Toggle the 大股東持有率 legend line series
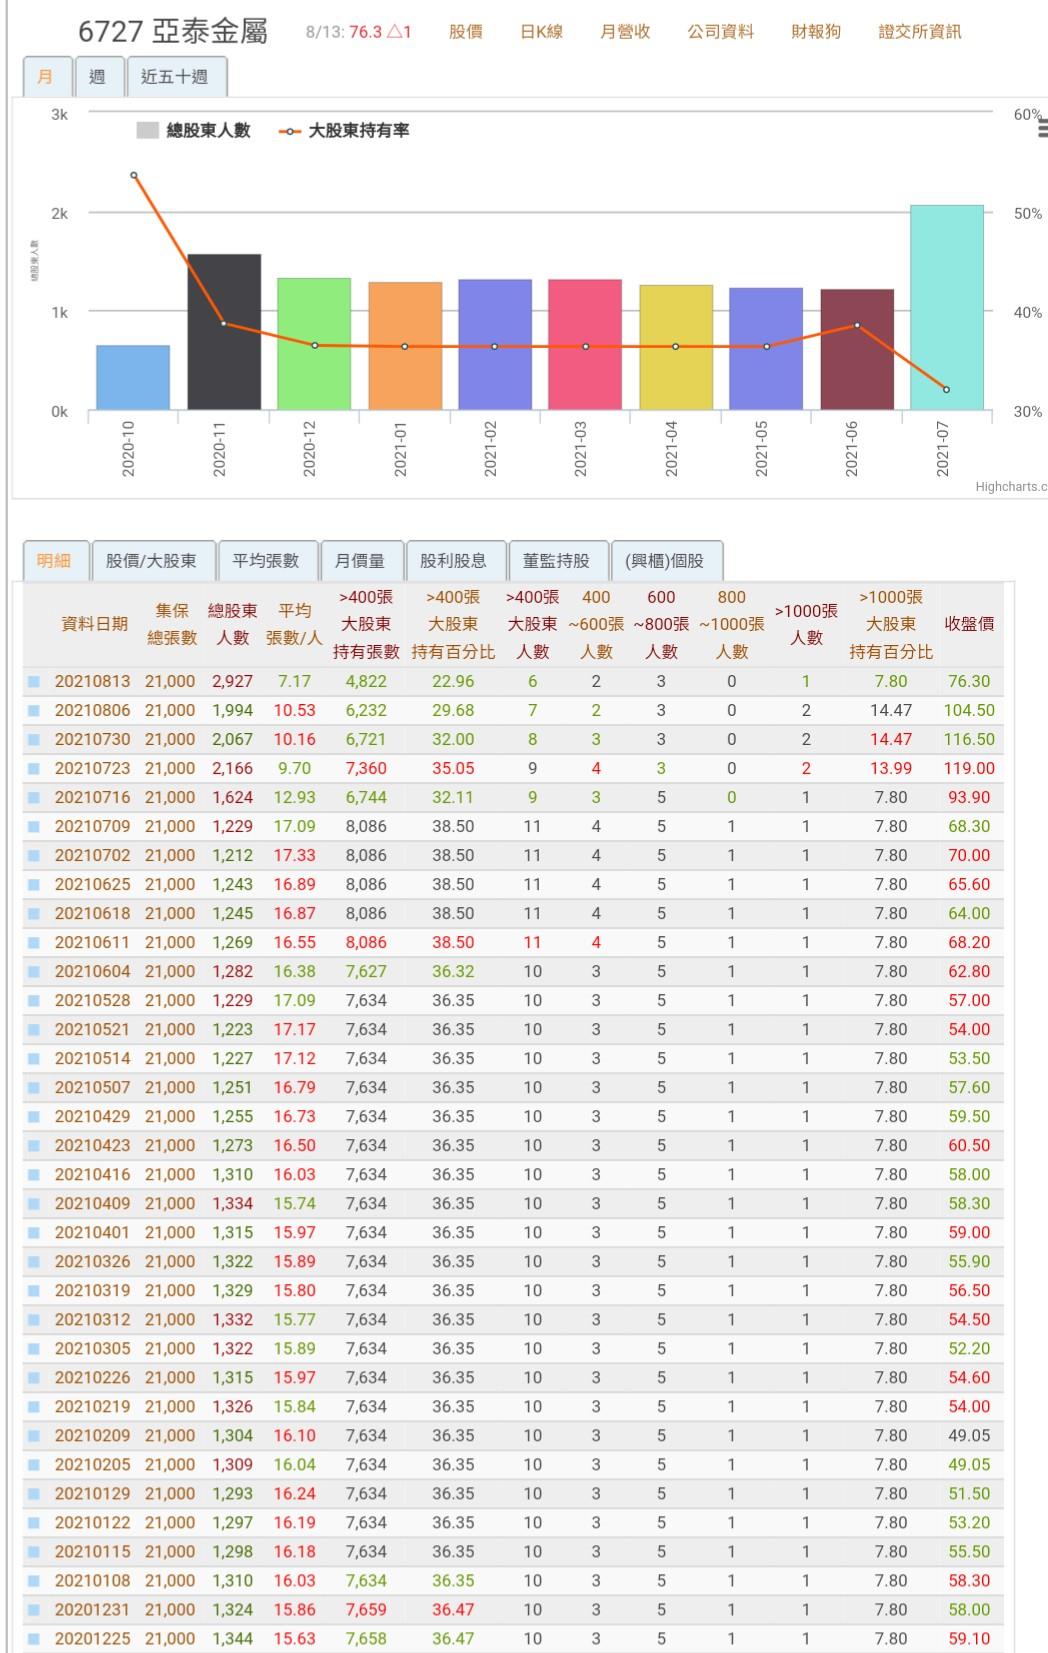 pyautogui.click(x=345, y=131)
